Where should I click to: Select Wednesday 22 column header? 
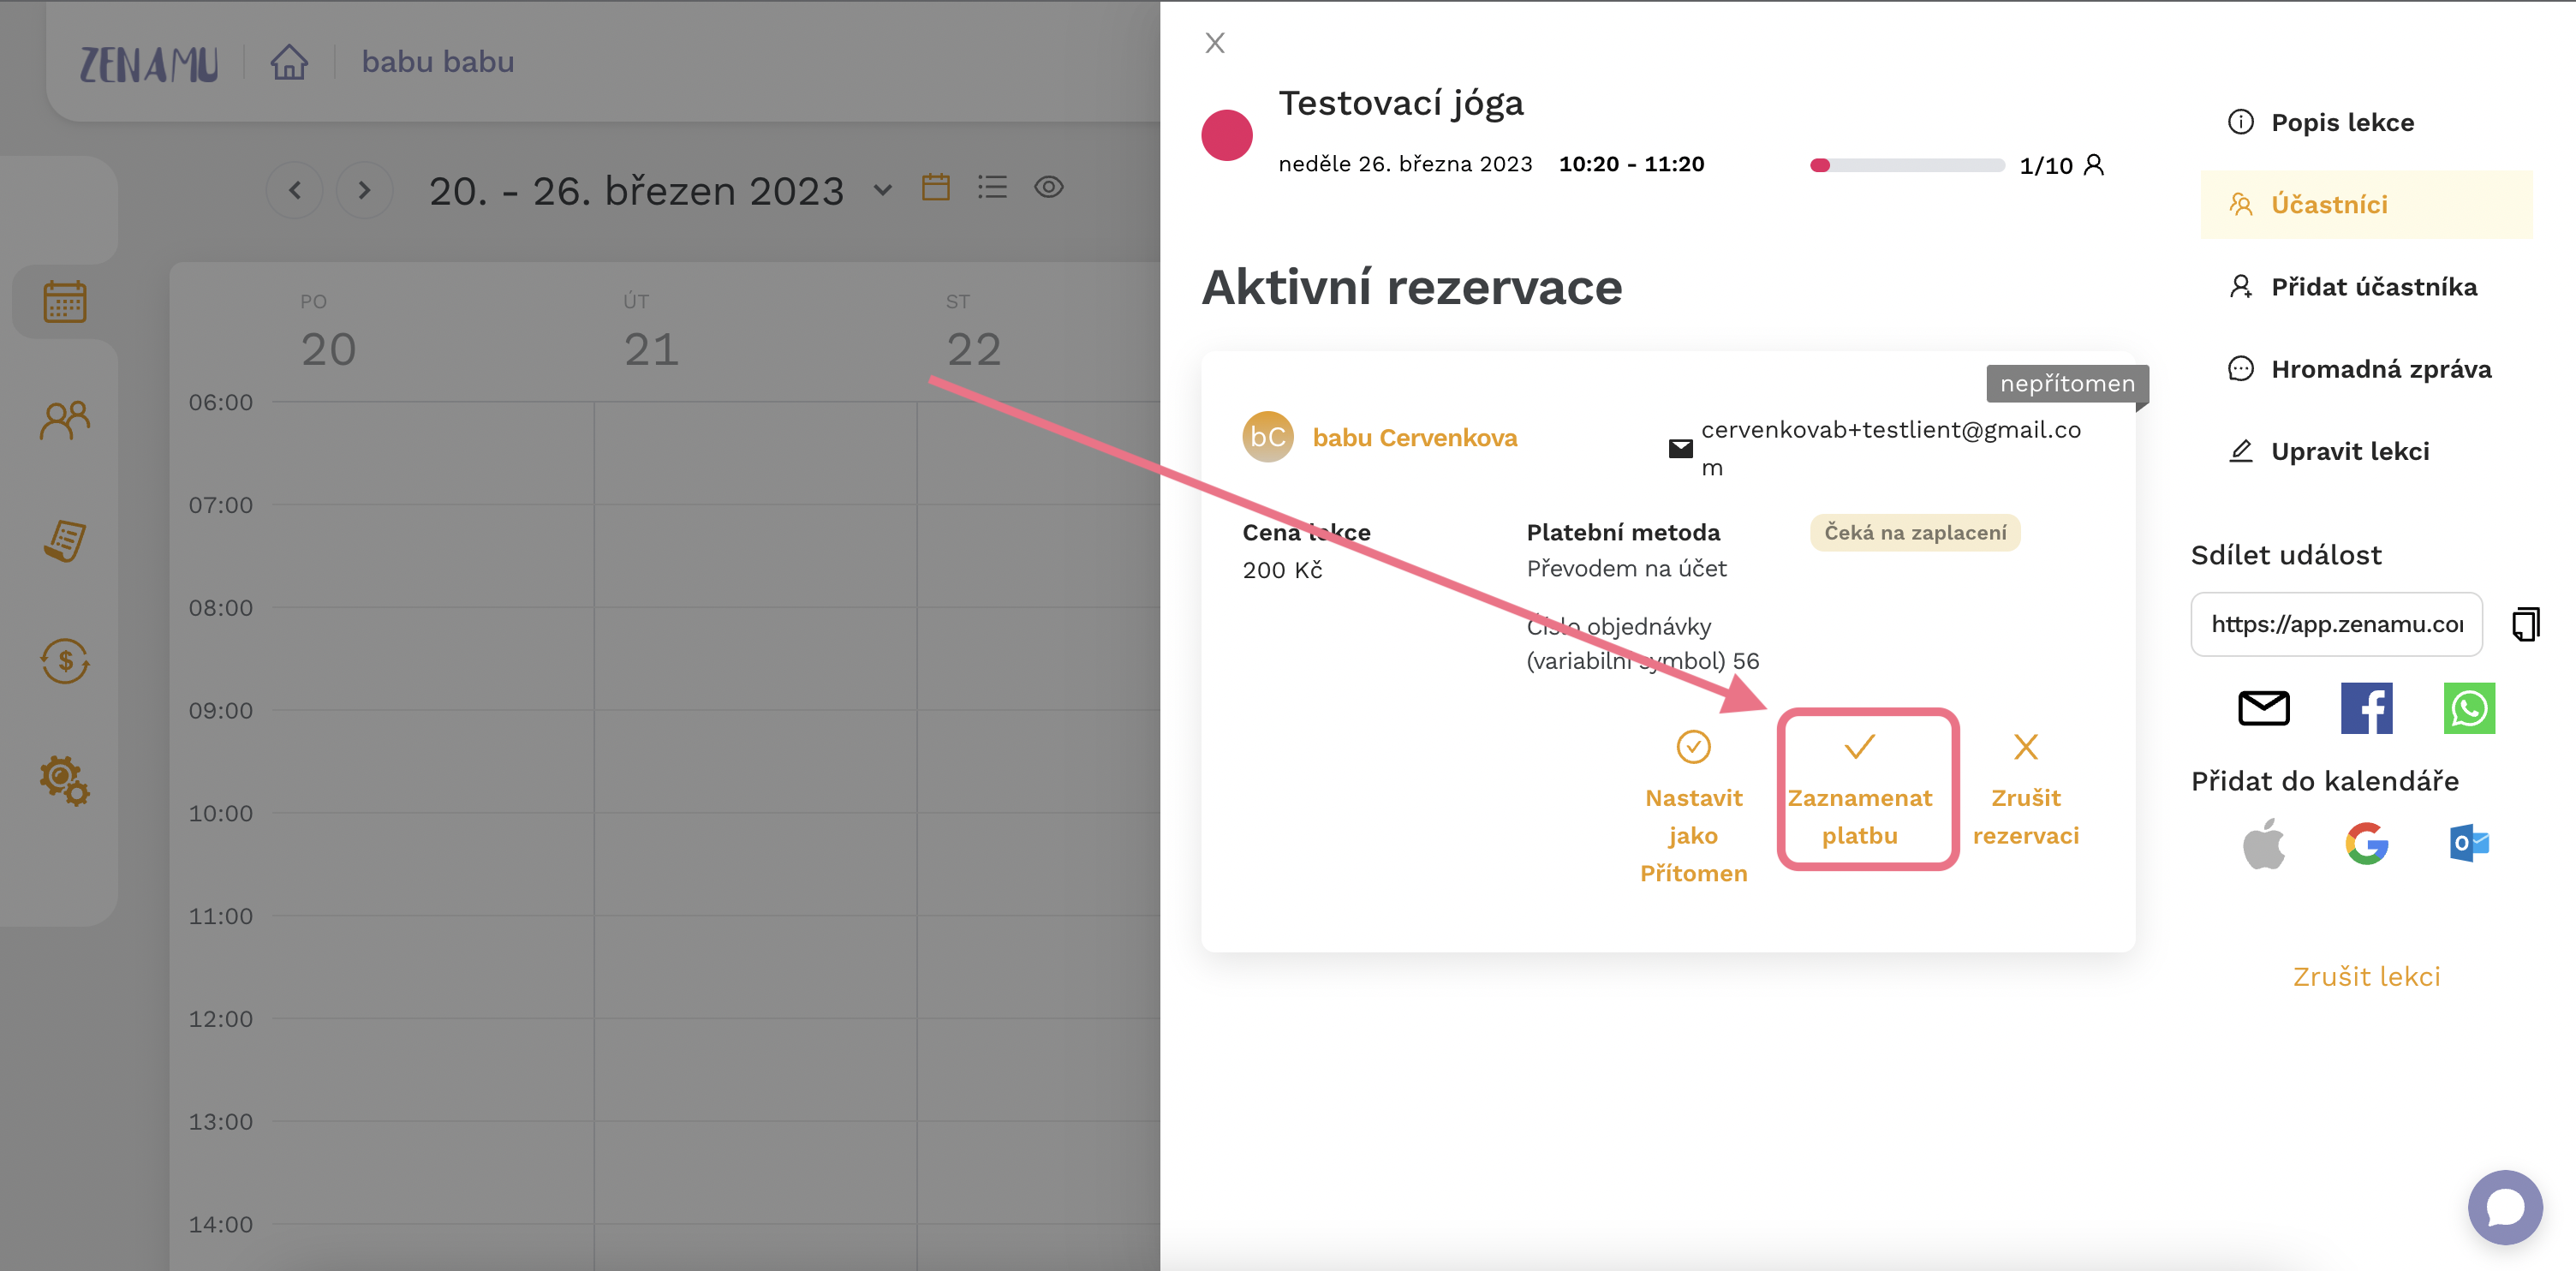pyautogui.click(x=973, y=334)
